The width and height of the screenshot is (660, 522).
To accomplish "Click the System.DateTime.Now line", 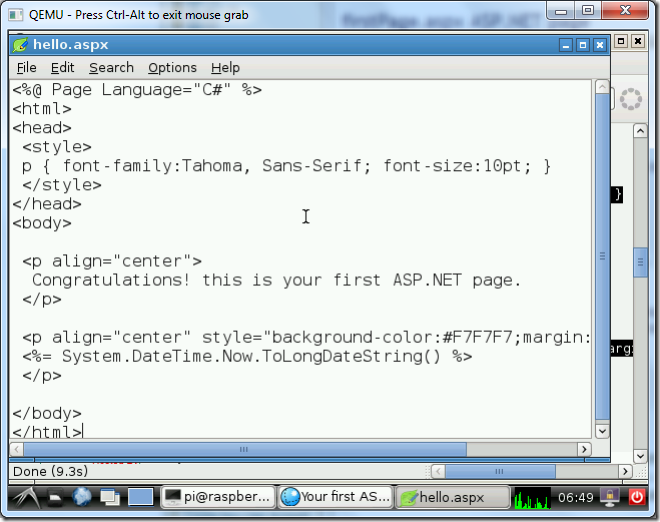I will (248, 357).
